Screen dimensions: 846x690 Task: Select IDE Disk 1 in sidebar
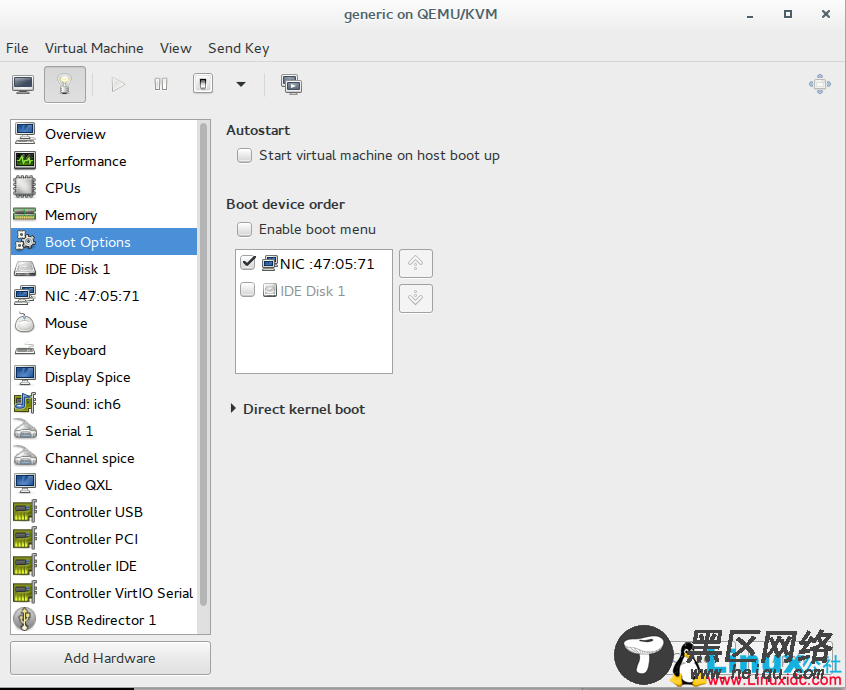[104, 269]
